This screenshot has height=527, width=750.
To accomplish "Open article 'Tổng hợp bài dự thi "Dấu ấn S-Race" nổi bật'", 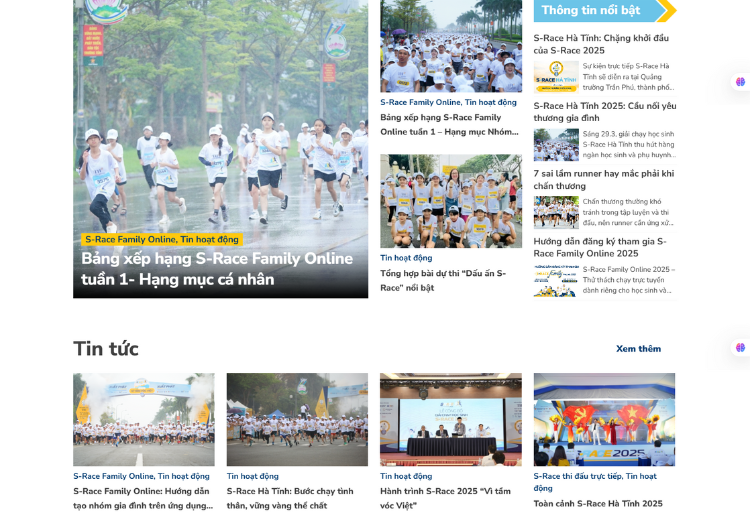I will 443,280.
